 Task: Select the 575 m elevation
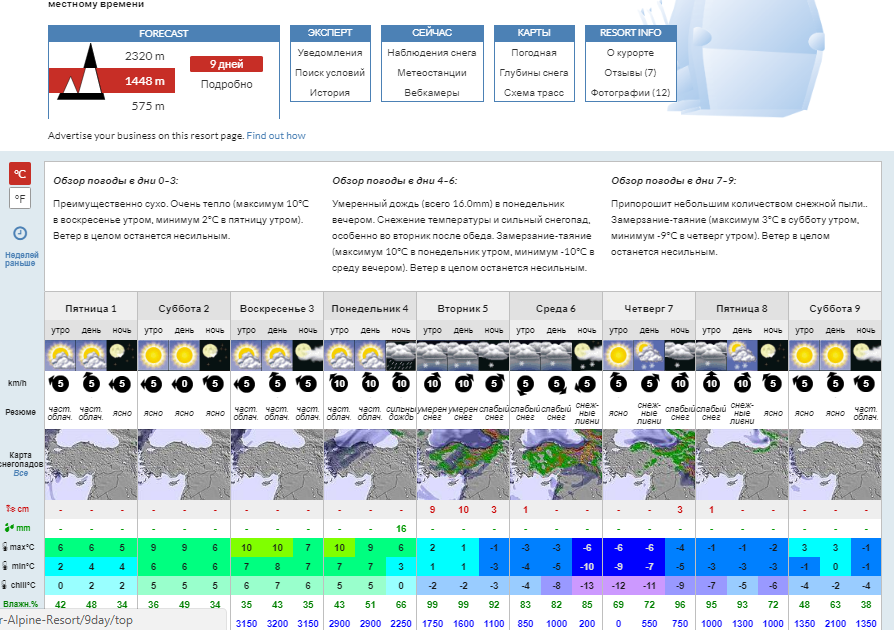[x=148, y=106]
